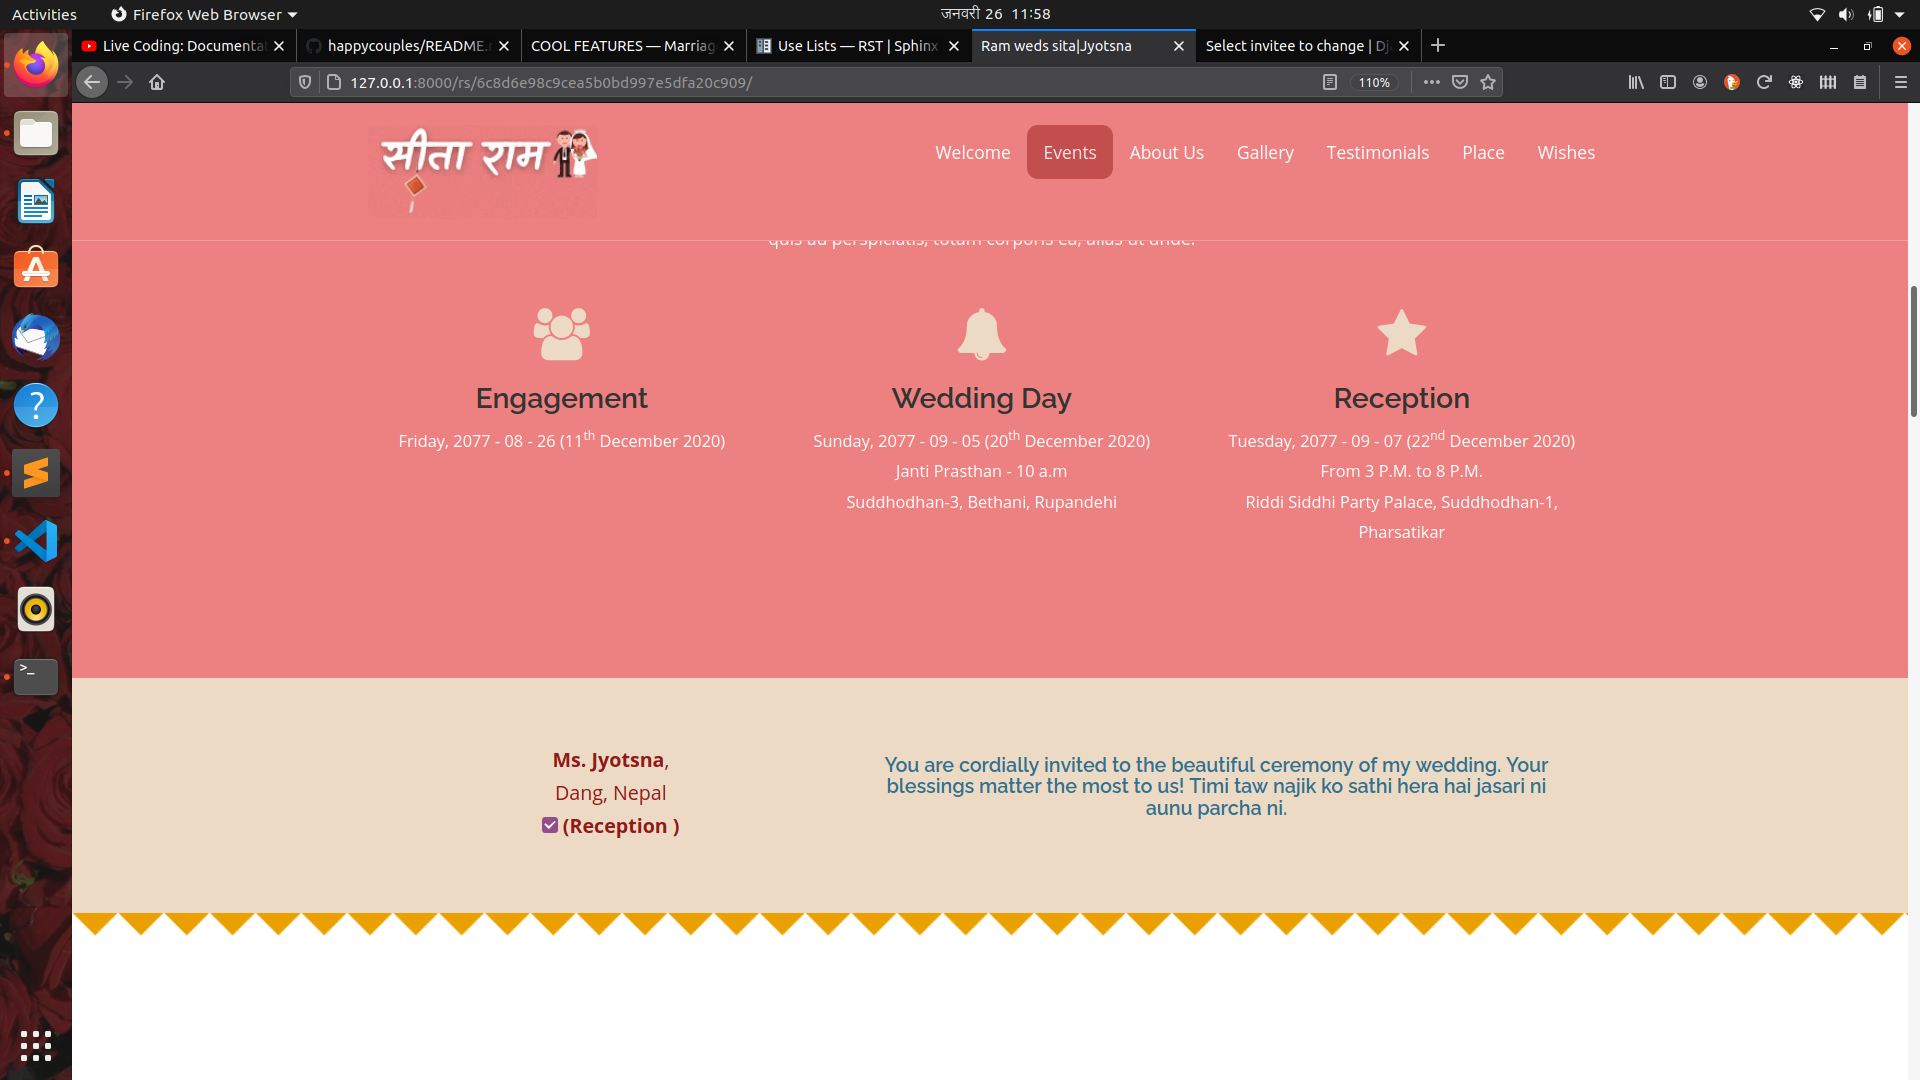Save page to Pocket icon
Viewport: 1920px width, 1080px height.
click(1460, 83)
